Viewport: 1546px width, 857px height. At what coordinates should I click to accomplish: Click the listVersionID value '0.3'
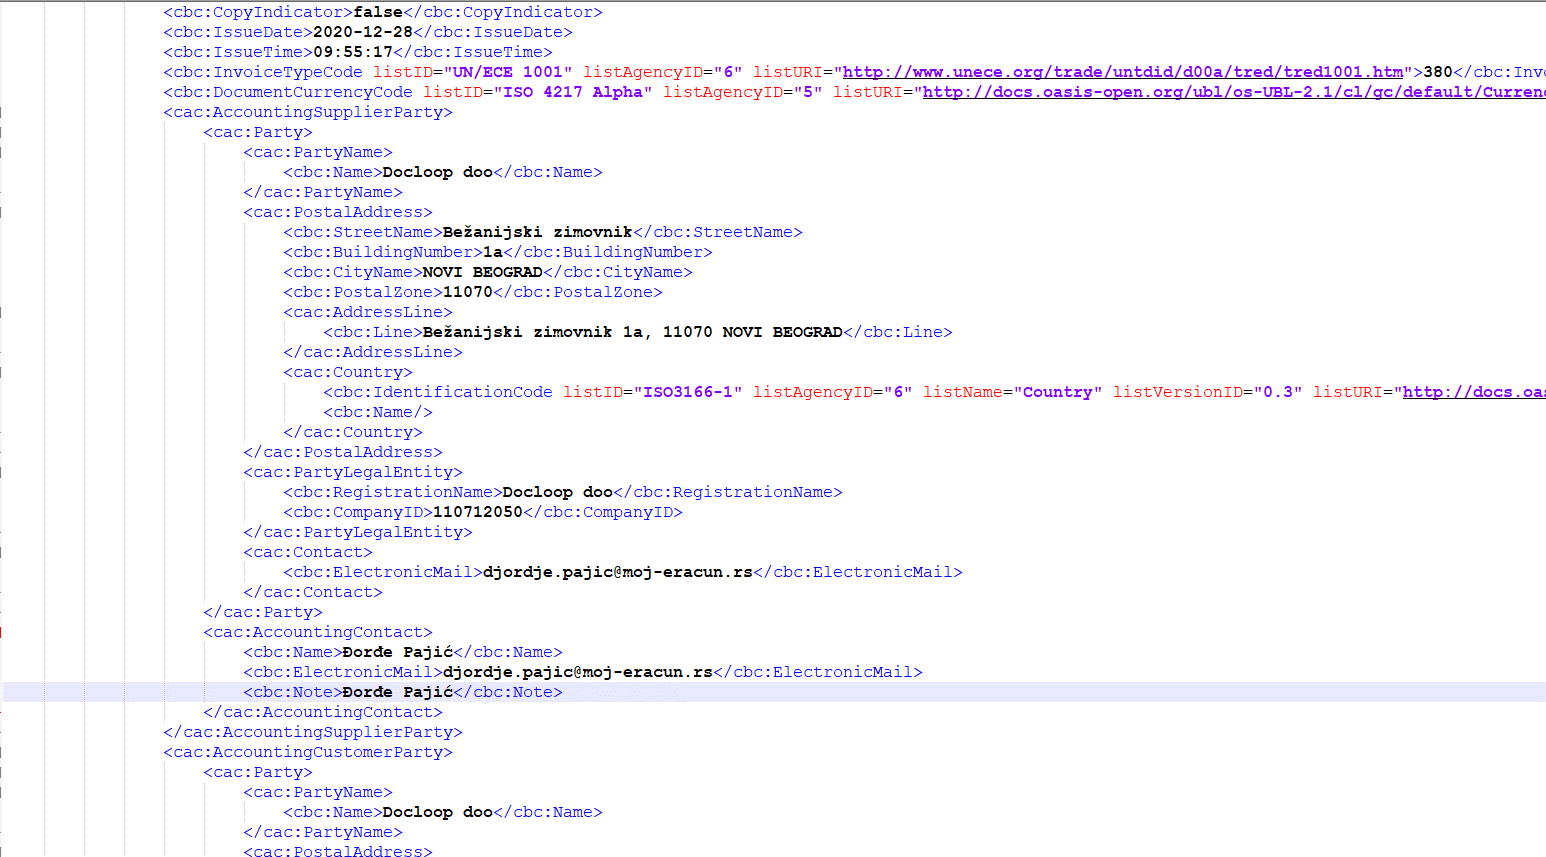(x=1278, y=392)
